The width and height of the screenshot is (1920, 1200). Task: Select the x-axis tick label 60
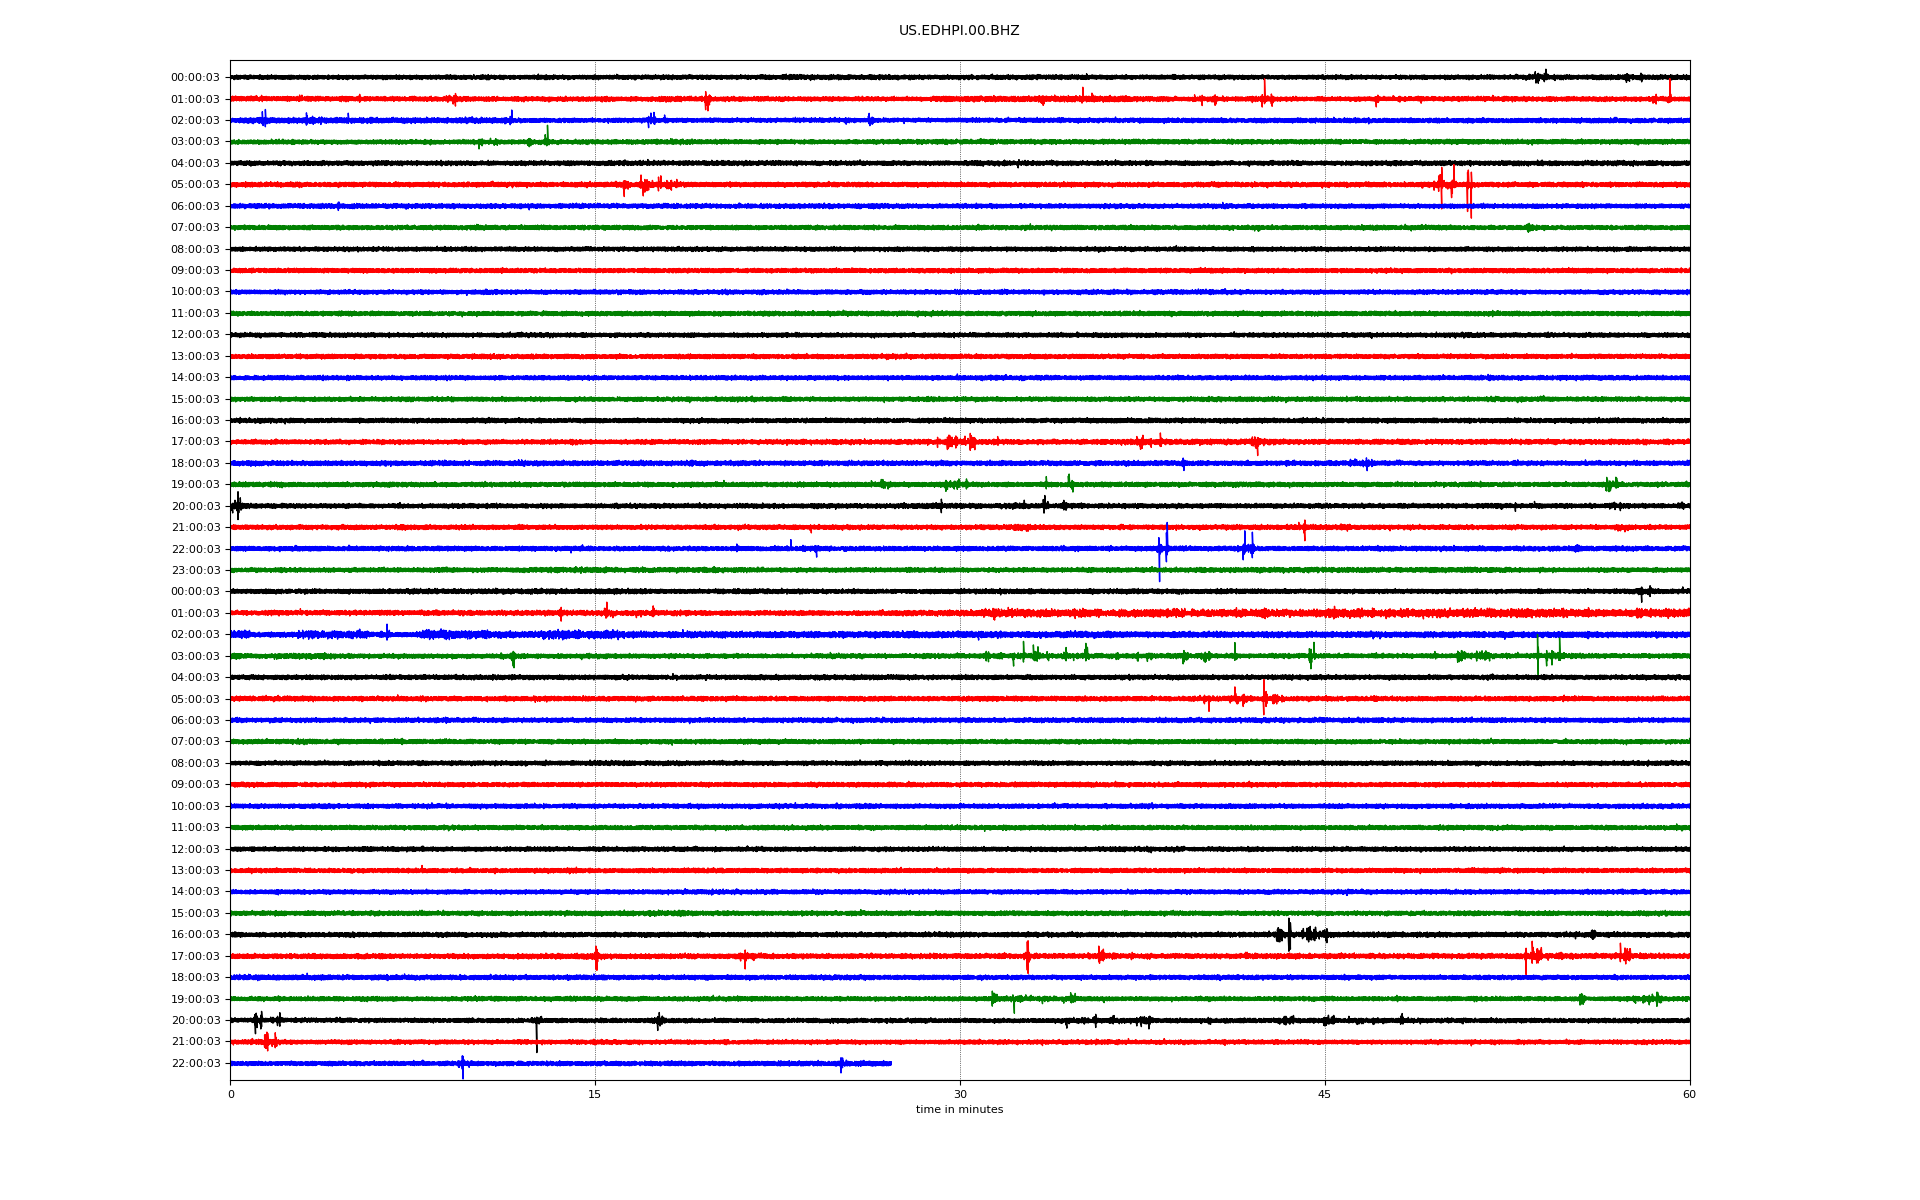click(1689, 1094)
